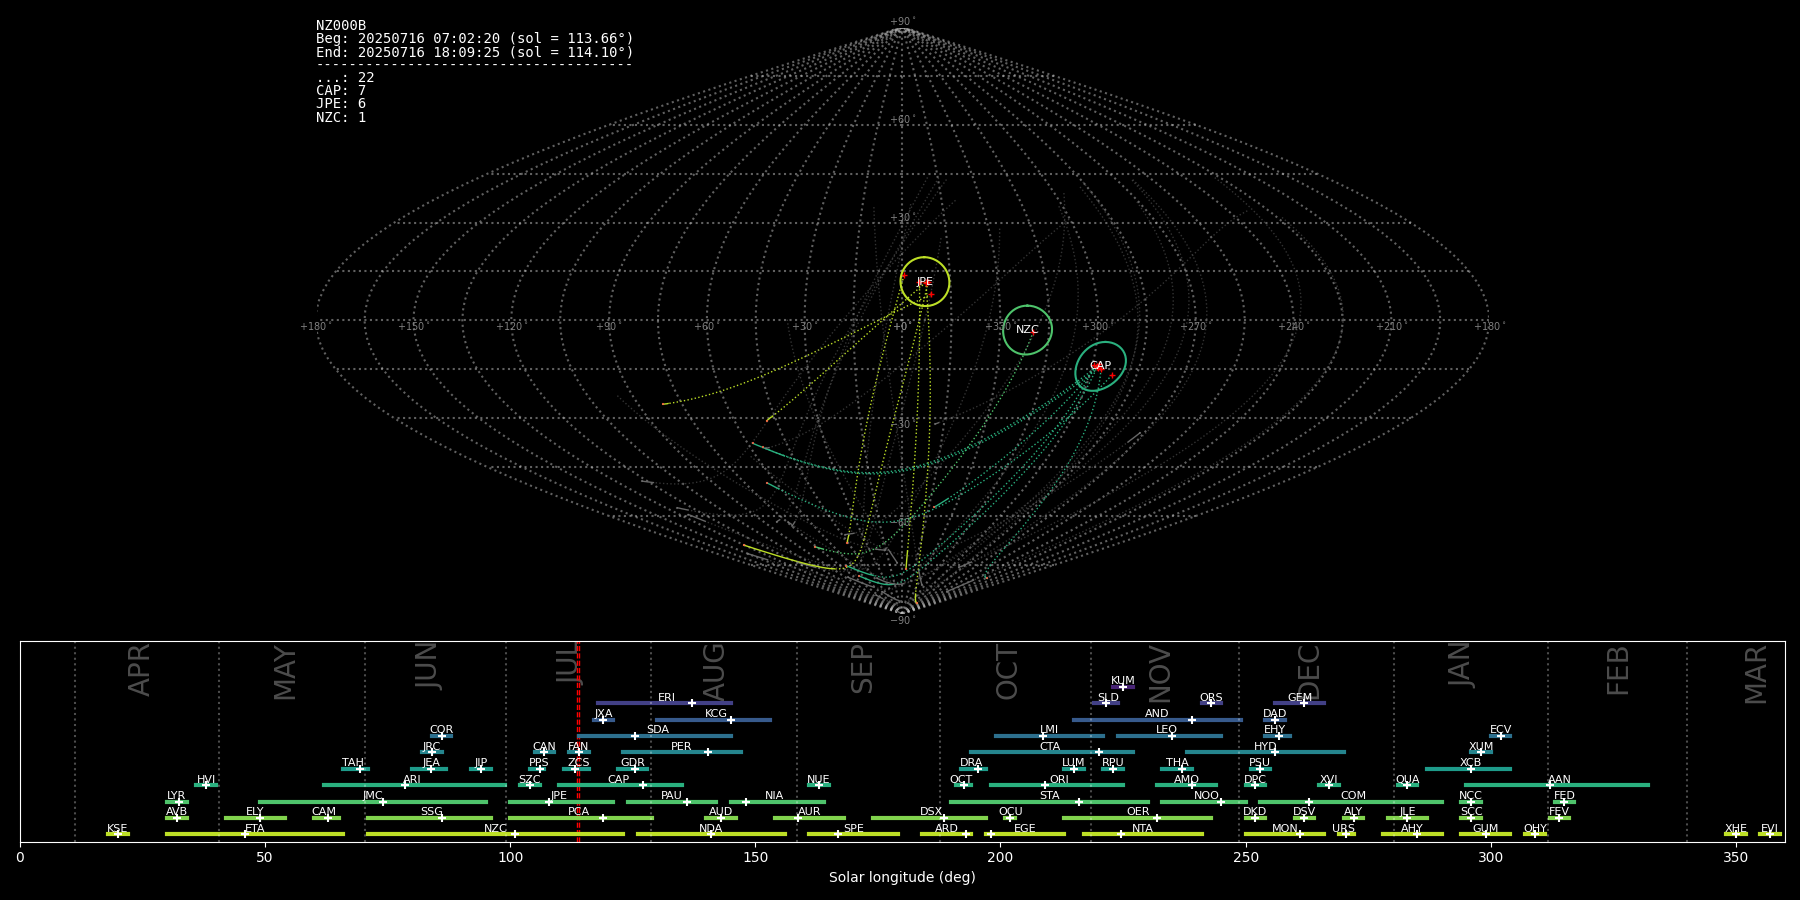
Task: Click the URS shower label in the timeline
Action: [x=1343, y=828]
